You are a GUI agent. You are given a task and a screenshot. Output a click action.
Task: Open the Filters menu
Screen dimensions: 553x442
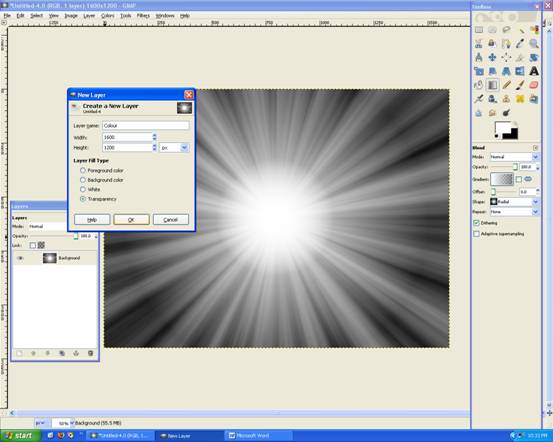[x=143, y=16]
